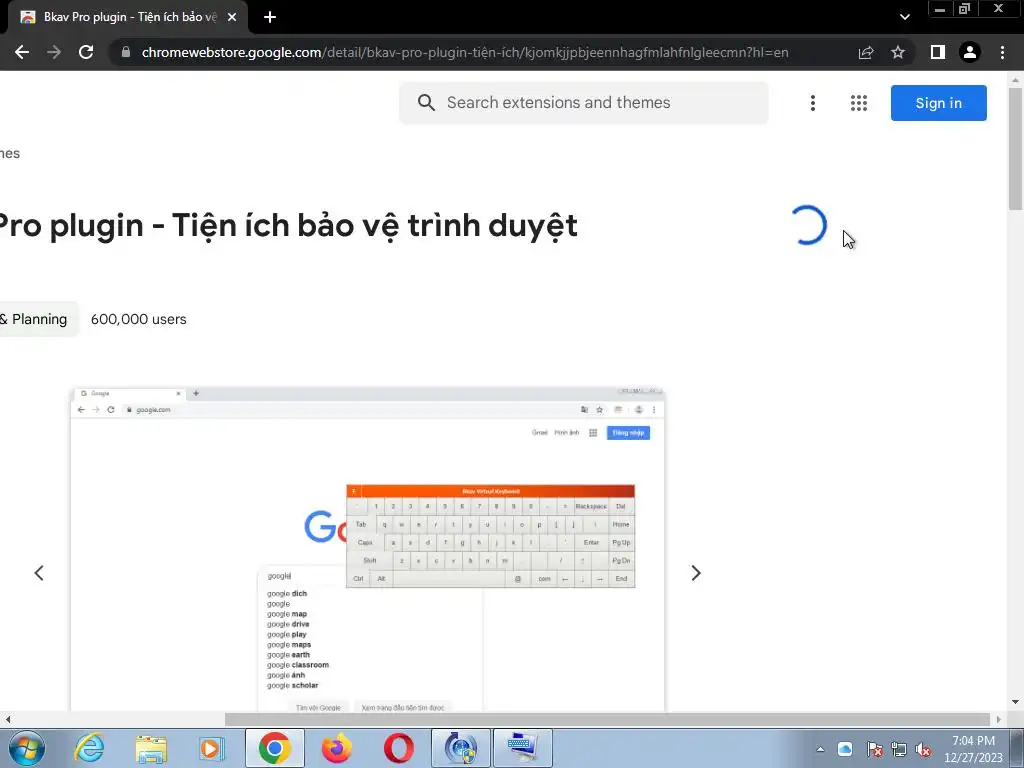
Task: Close the Bkav Pro plugin tab
Action: coord(232,17)
